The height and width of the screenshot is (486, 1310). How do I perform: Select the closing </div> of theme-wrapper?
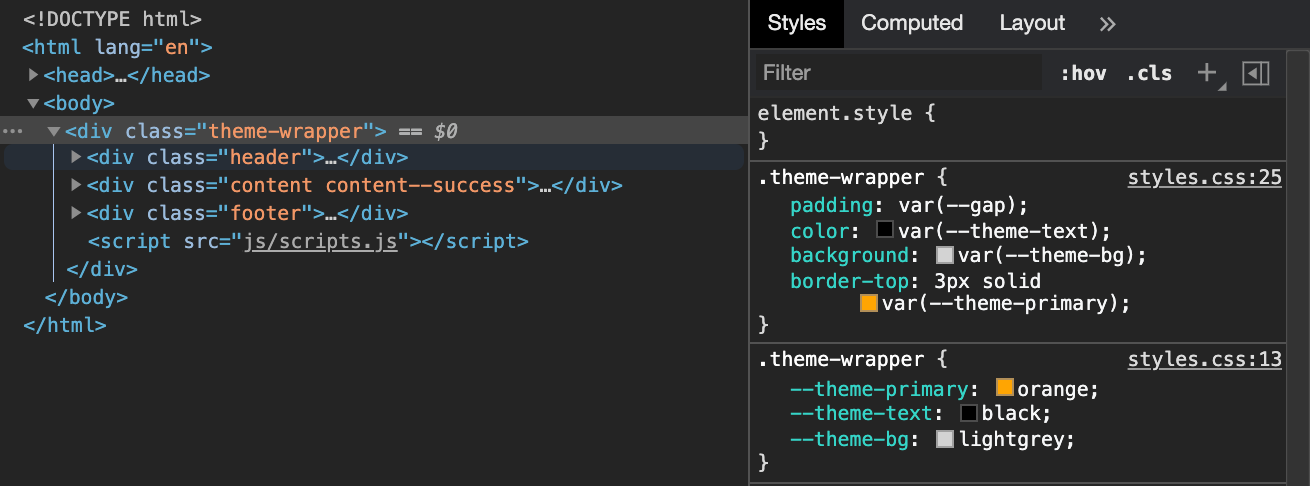point(101,269)
